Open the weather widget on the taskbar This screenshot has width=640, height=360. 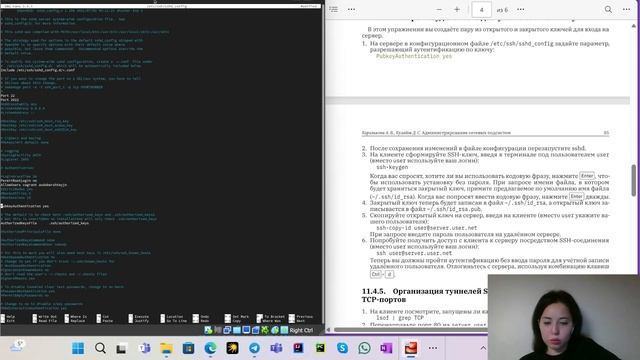(16, 347)
